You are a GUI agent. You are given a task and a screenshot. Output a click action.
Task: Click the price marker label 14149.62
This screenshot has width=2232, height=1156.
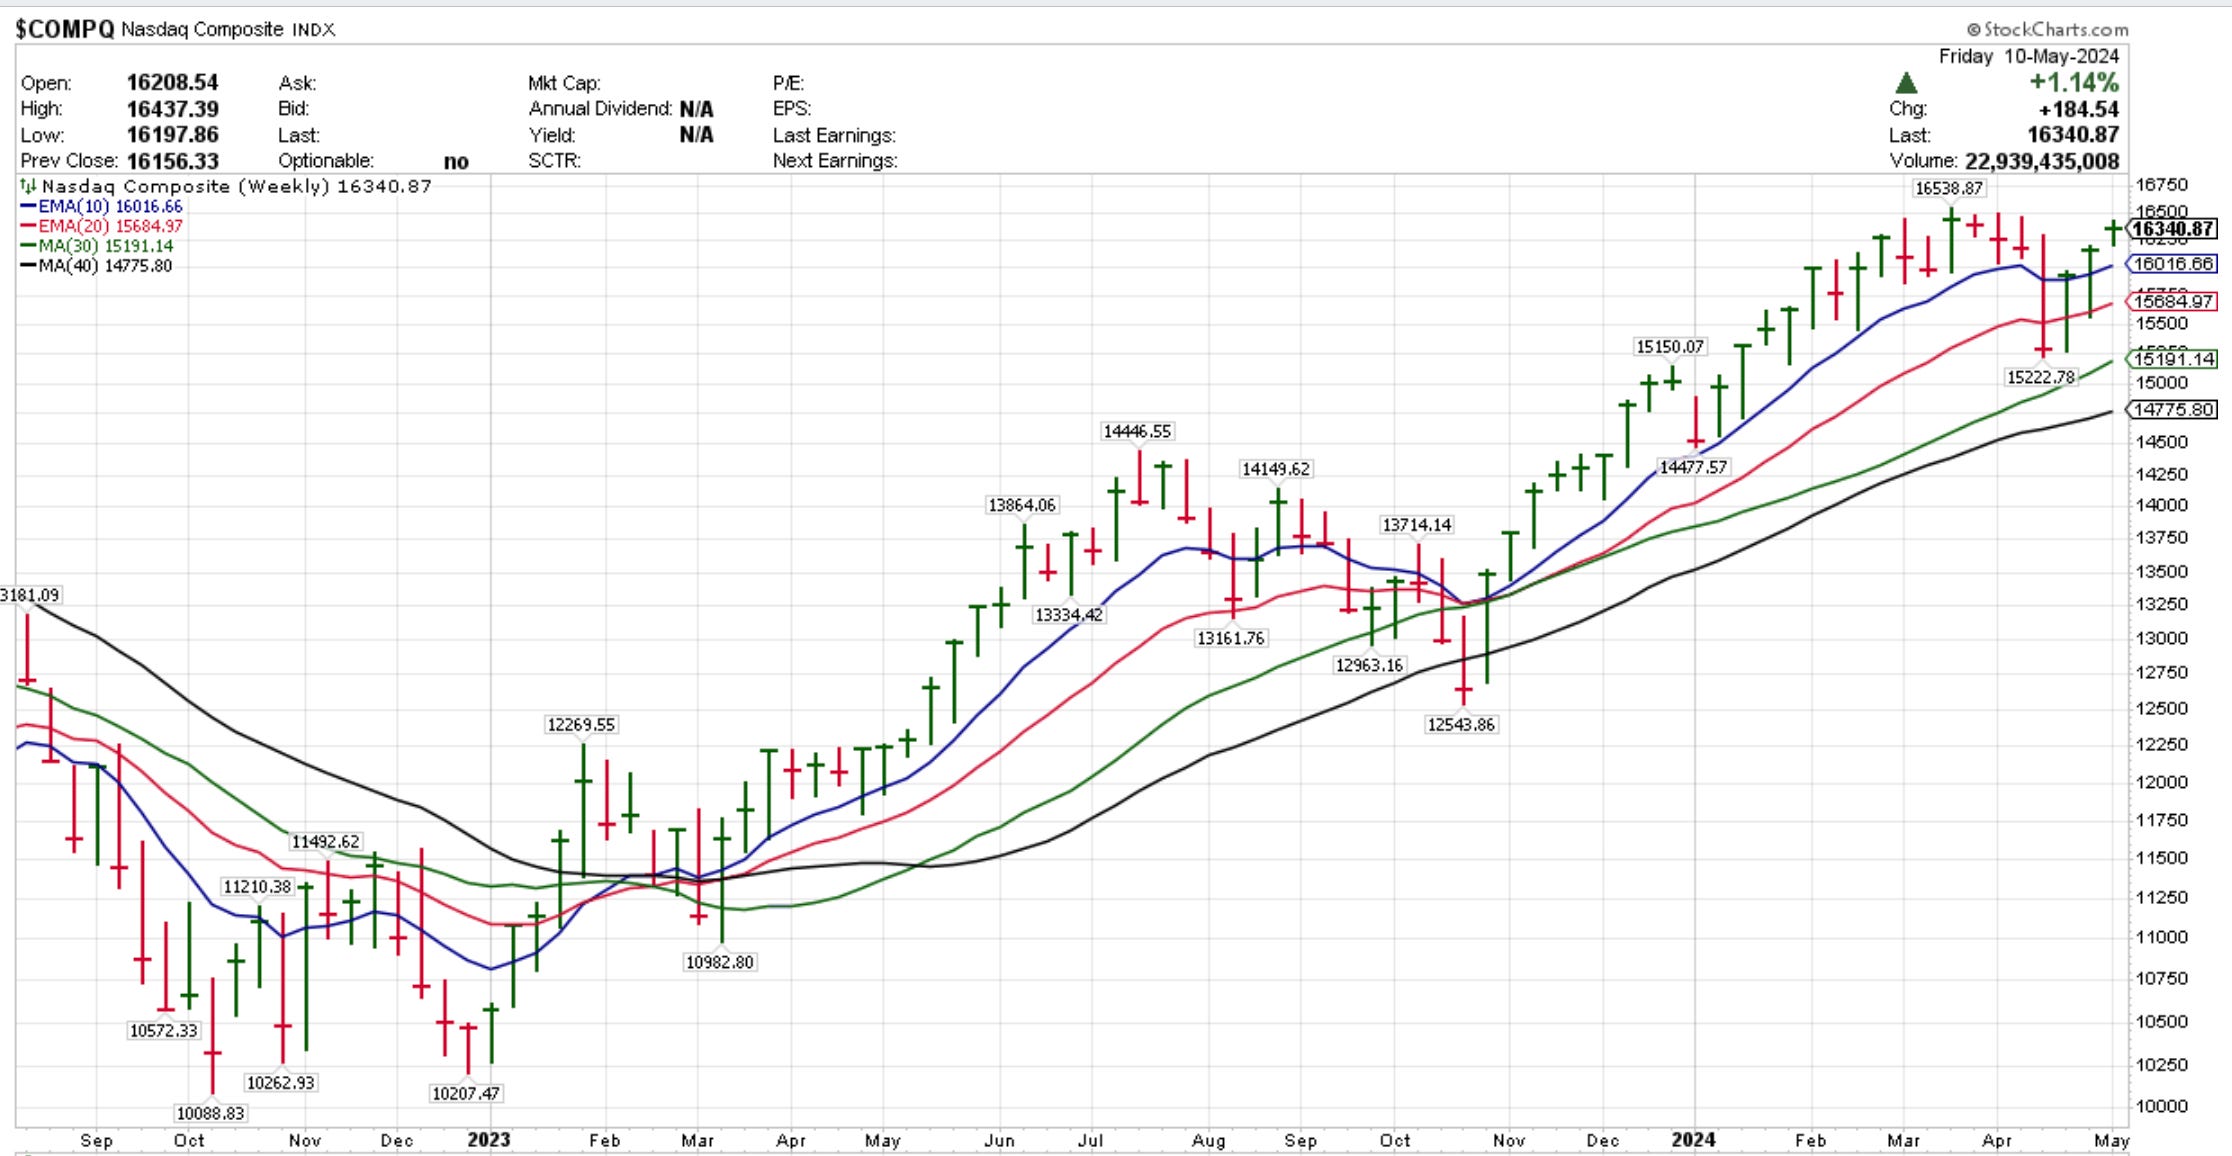(x=1276, y=469)
